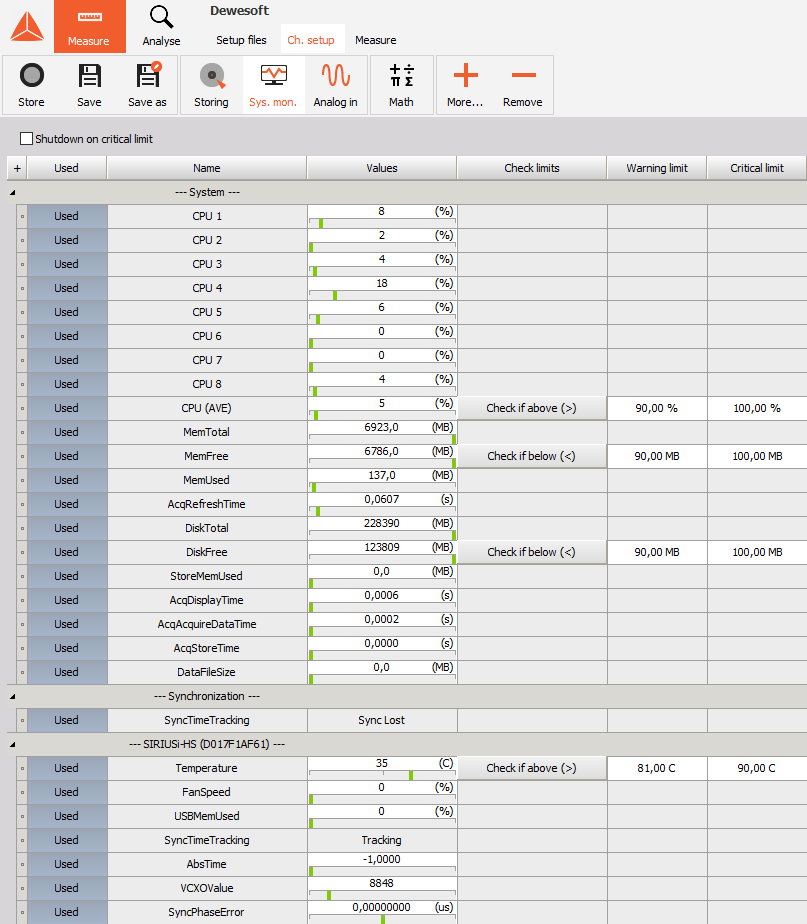The width and height of the screenshot is (807, 924).
Task: Click row marker for MemTotal
Action: [x=22, y=433]
